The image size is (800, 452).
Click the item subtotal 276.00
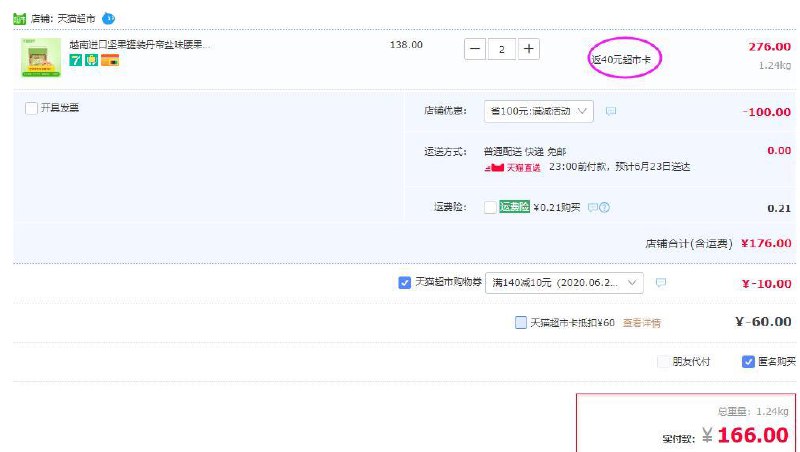coord(769,47)
